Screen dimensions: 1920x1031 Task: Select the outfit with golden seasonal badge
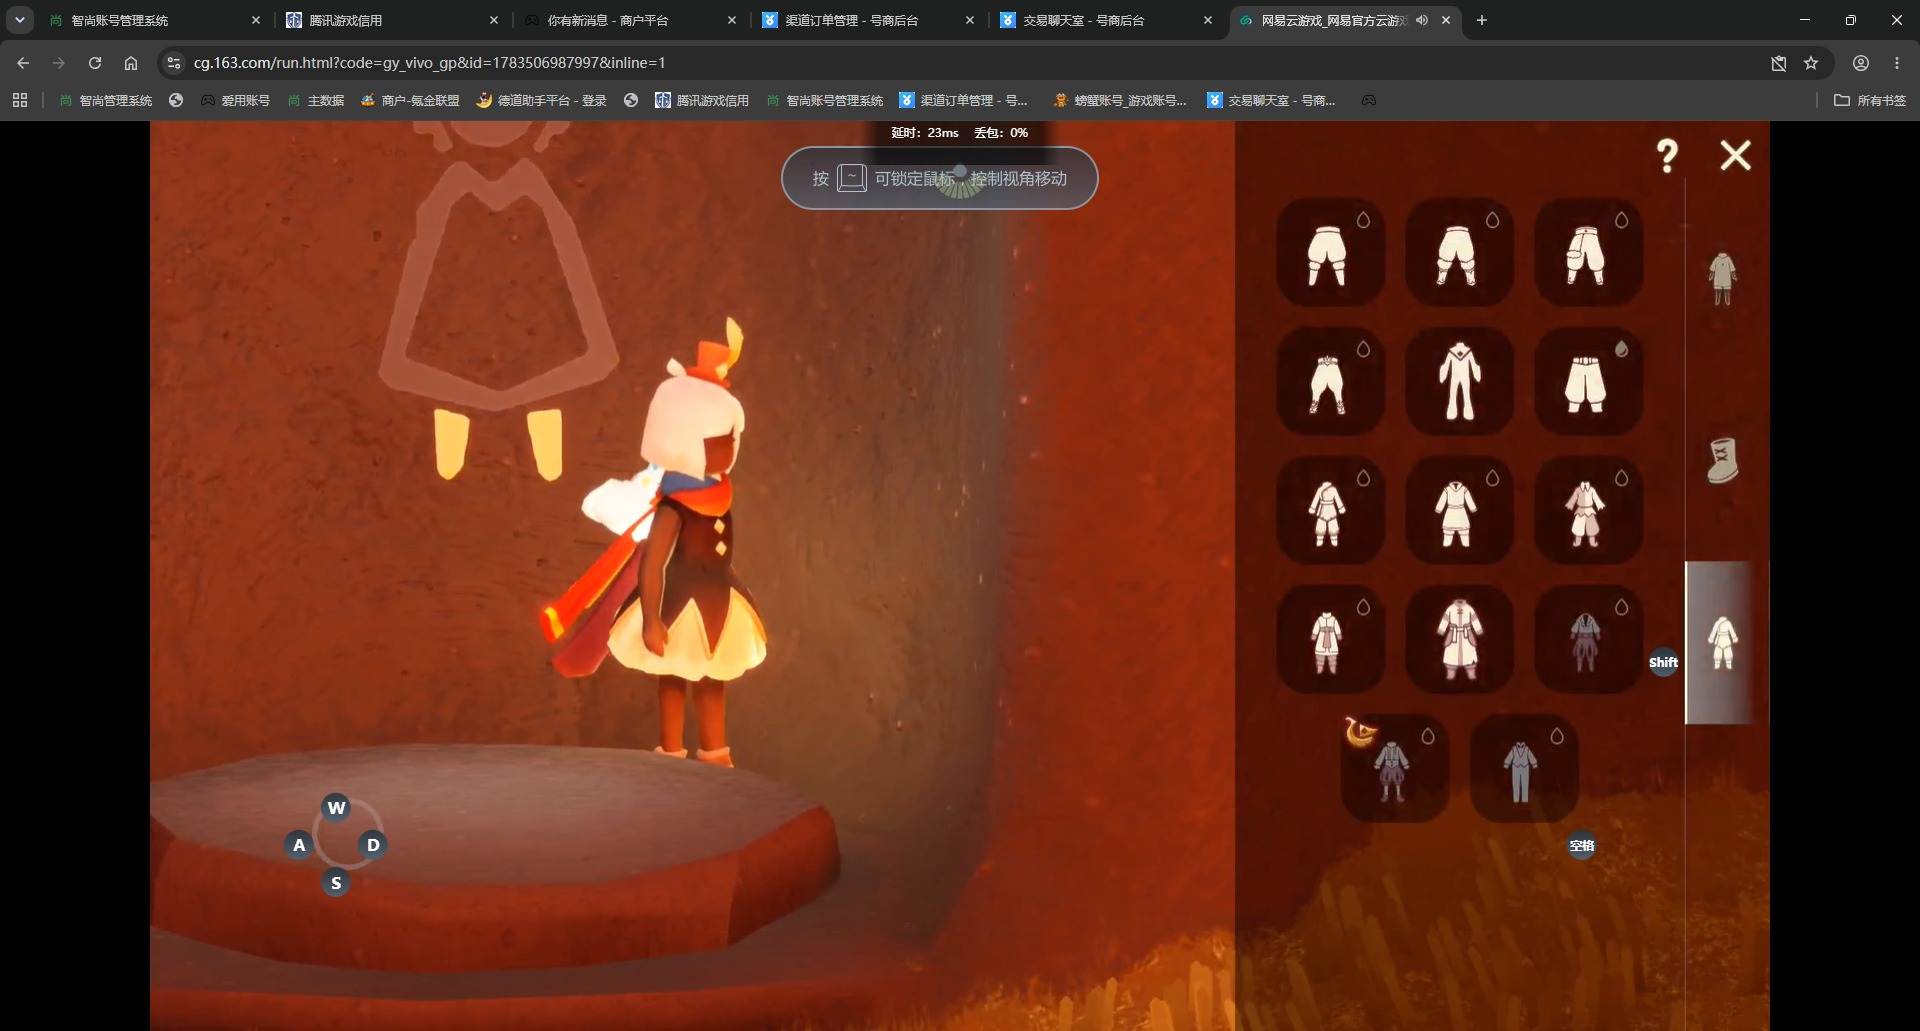1394,768
